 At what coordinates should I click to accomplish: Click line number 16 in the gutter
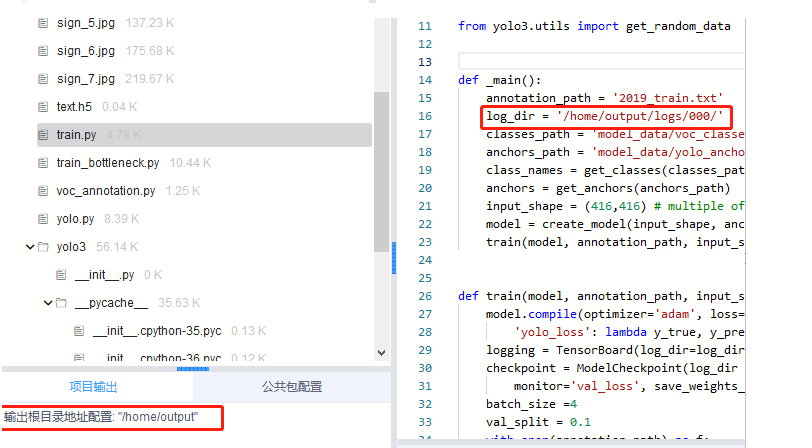[x=425, y=116]
